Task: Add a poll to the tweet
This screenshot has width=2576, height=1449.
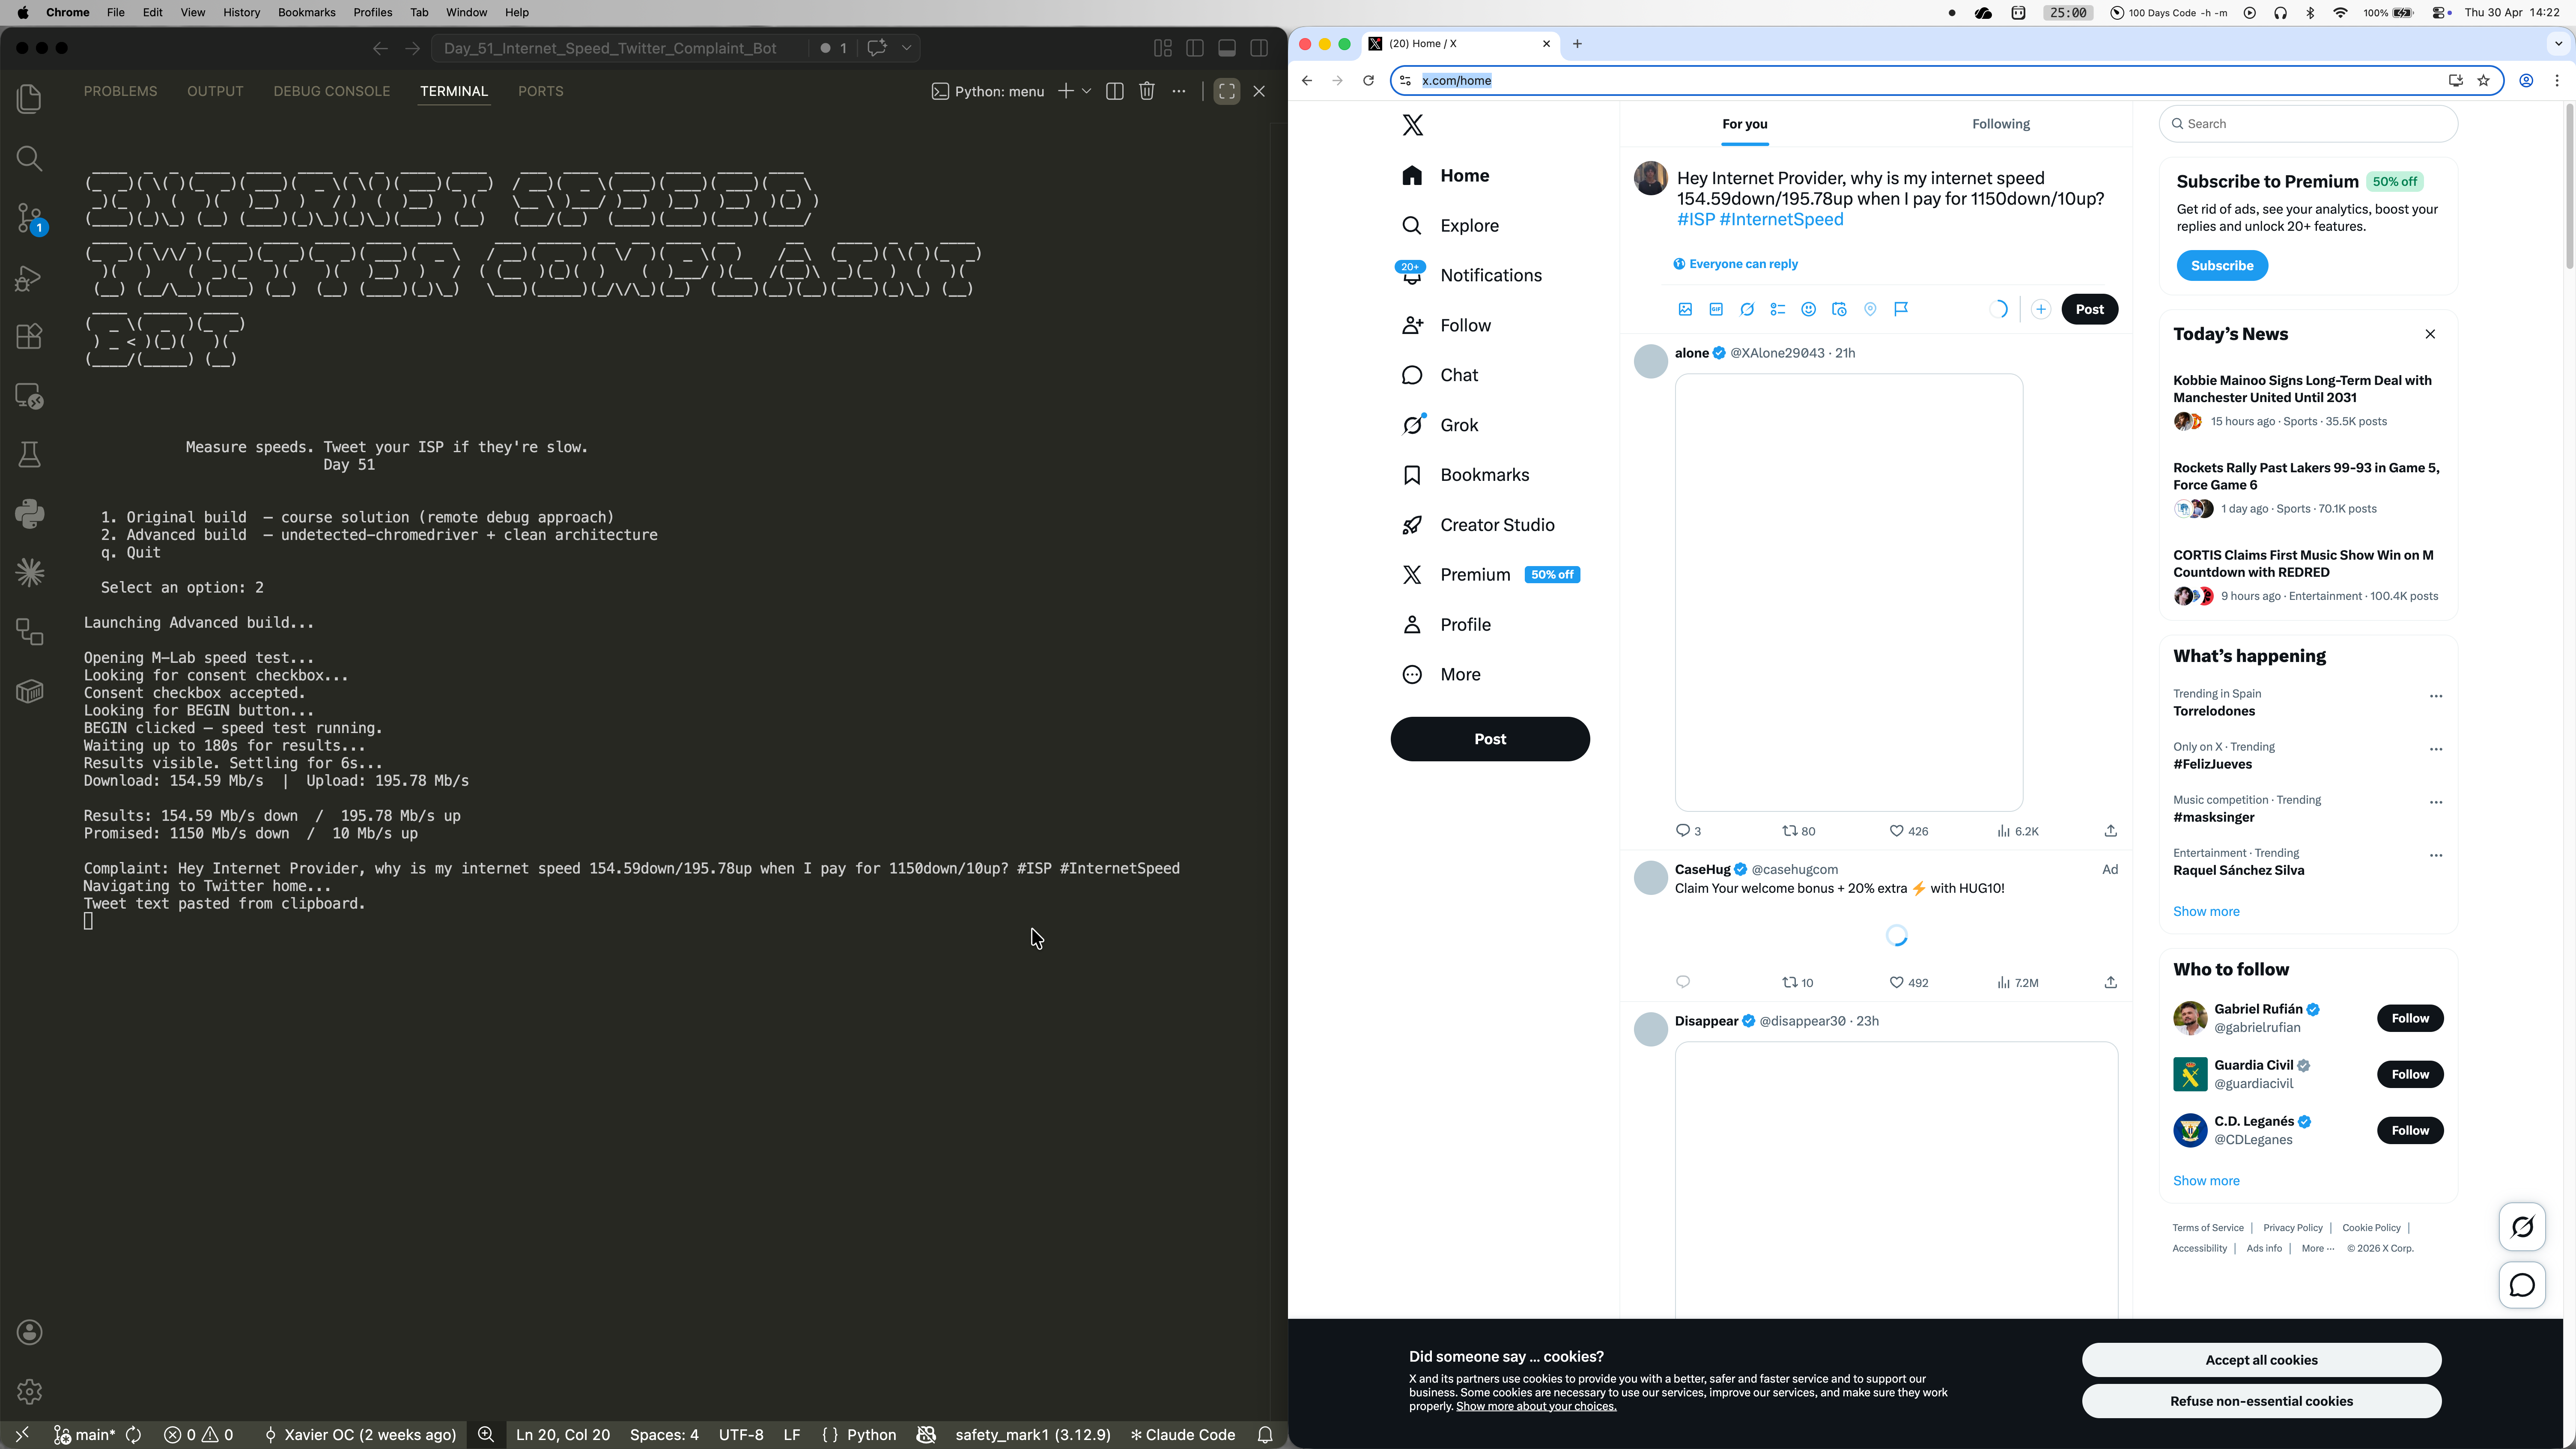Action: (1777, 309)
